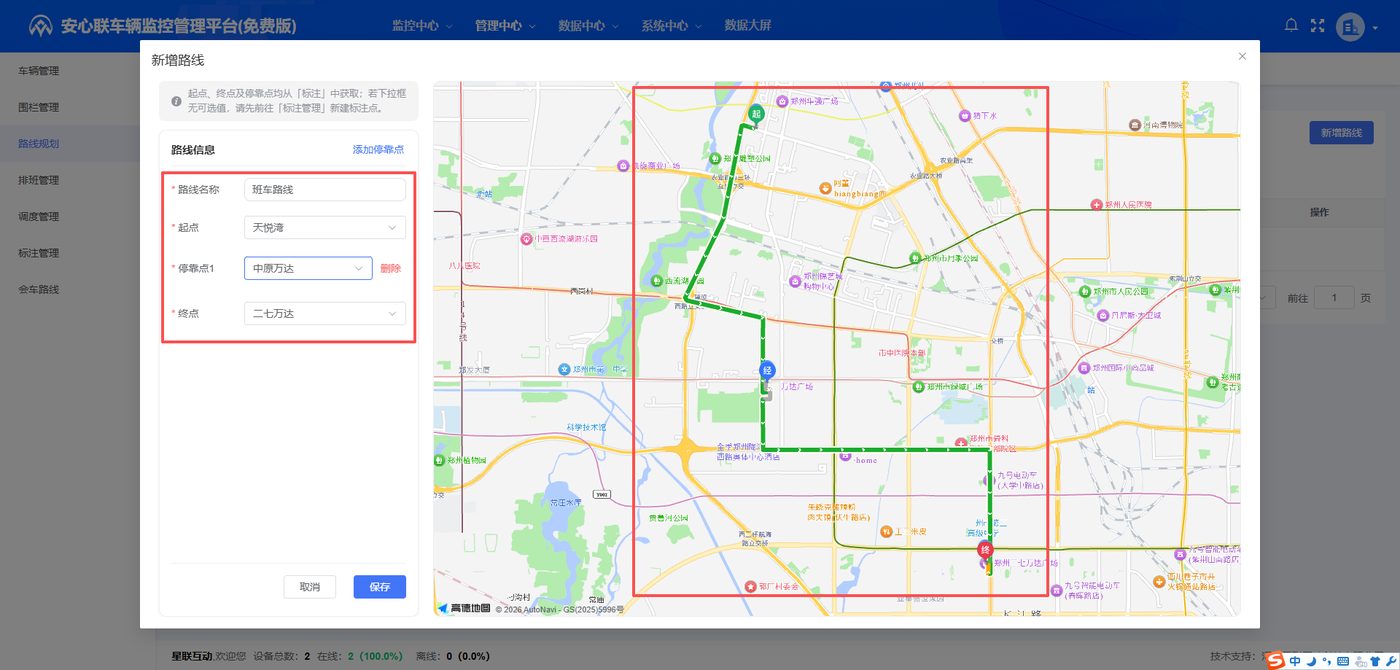The image size is (1400, 670).
Task: Click the green start marker on map
Action: click(757, 114)
